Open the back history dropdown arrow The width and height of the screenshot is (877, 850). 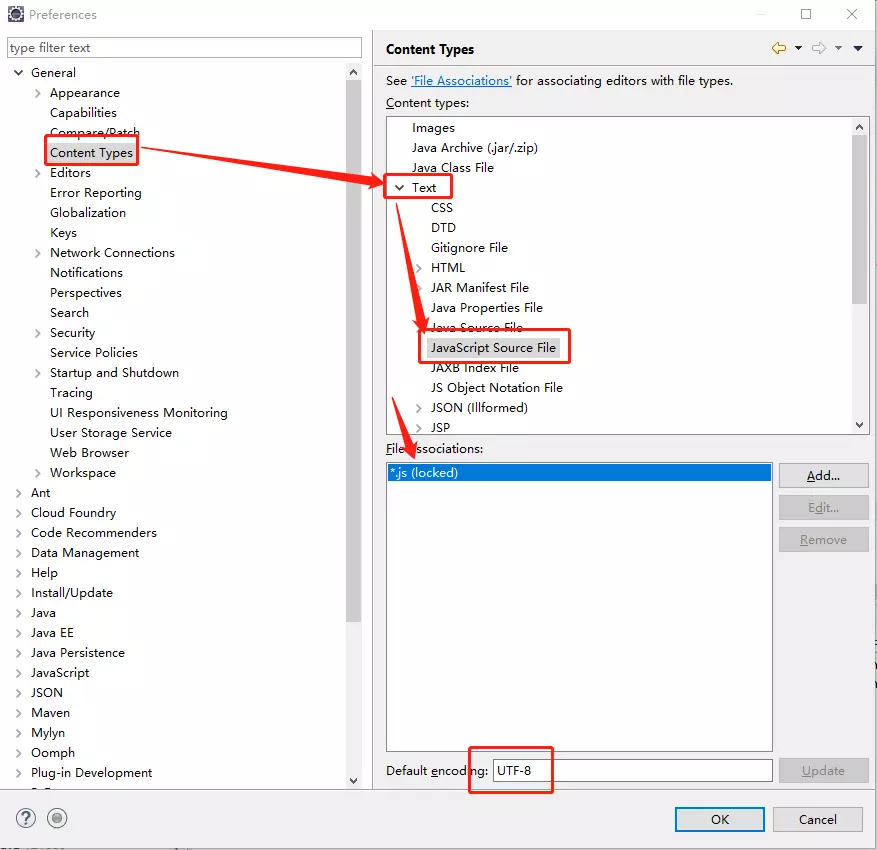point(798,49)
